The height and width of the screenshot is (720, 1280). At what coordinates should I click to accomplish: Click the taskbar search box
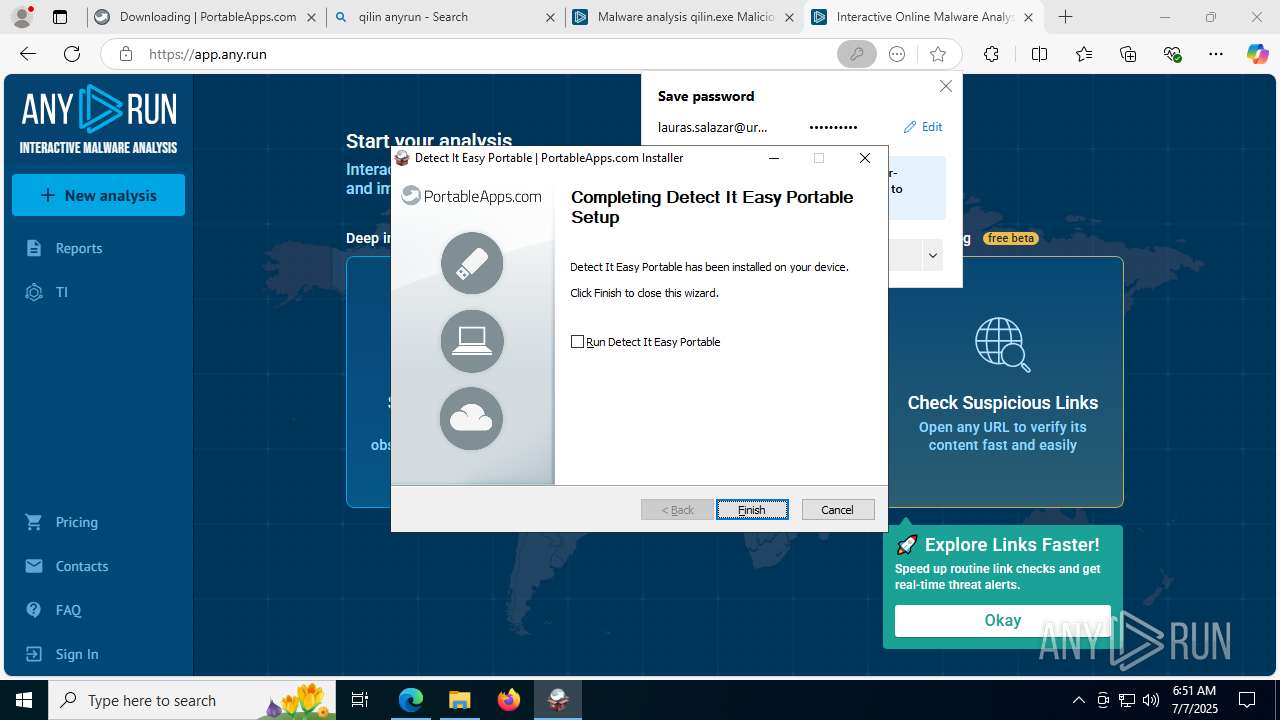[192, 700]
